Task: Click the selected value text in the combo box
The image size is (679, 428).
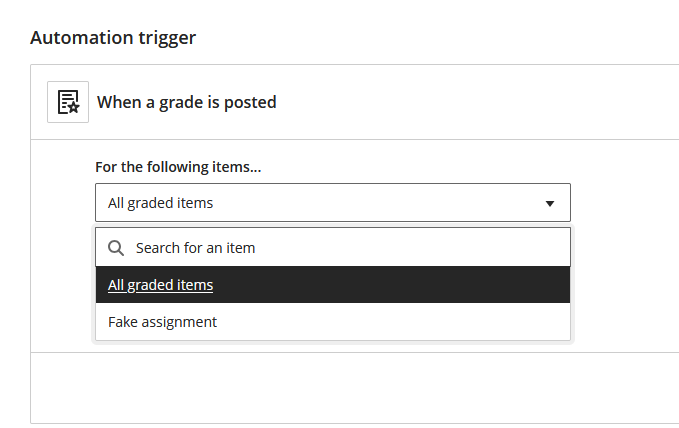Action: coord(160,203)
